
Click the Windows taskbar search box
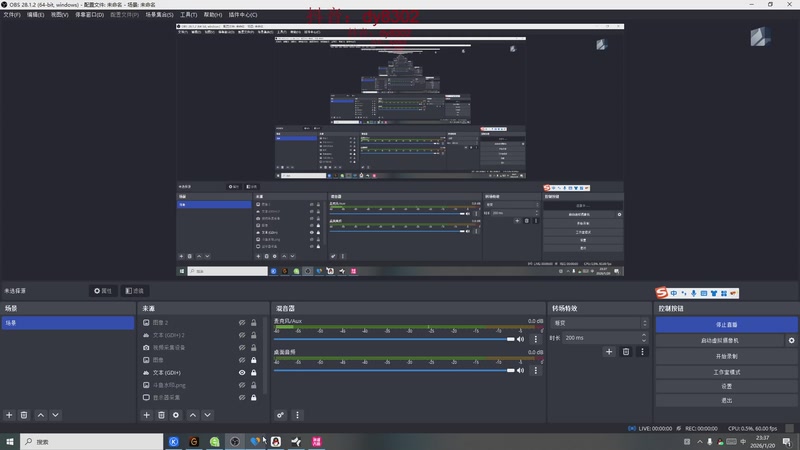click(92, 441)
